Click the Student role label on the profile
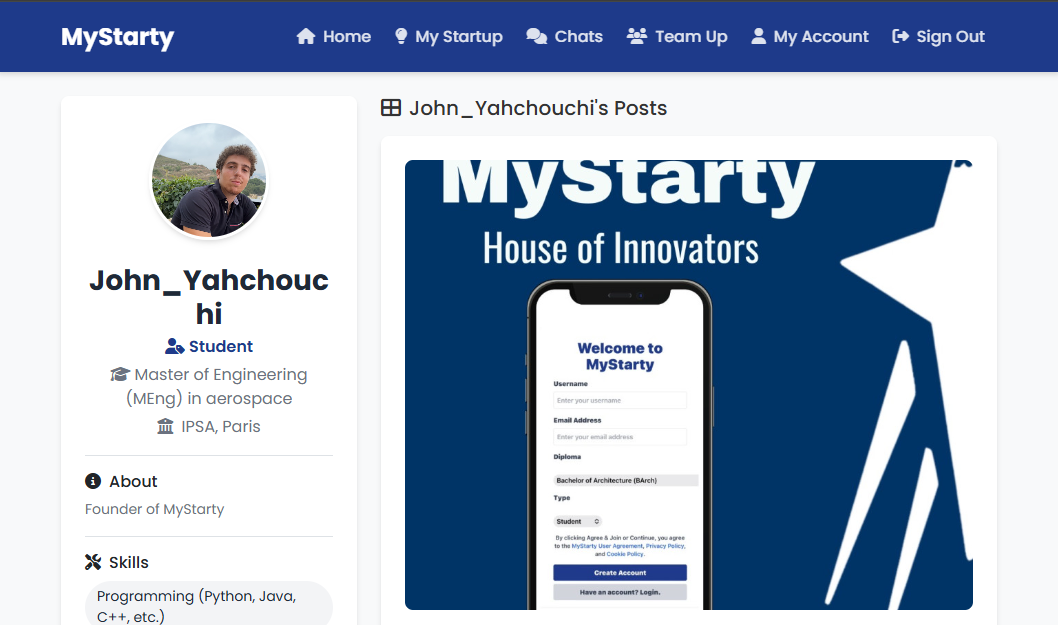The width and height of the screenshot is (1058, 625). pyautogui.click(x=222, y=347)
